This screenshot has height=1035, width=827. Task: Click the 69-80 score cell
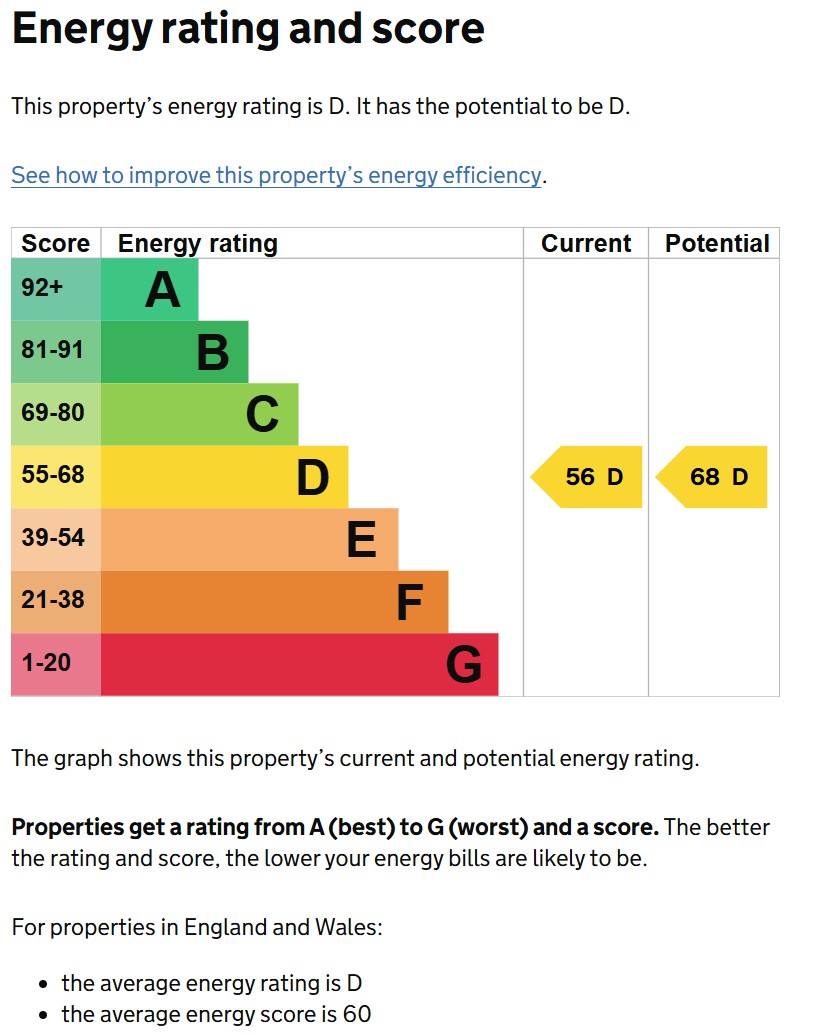tap(56, 414)
